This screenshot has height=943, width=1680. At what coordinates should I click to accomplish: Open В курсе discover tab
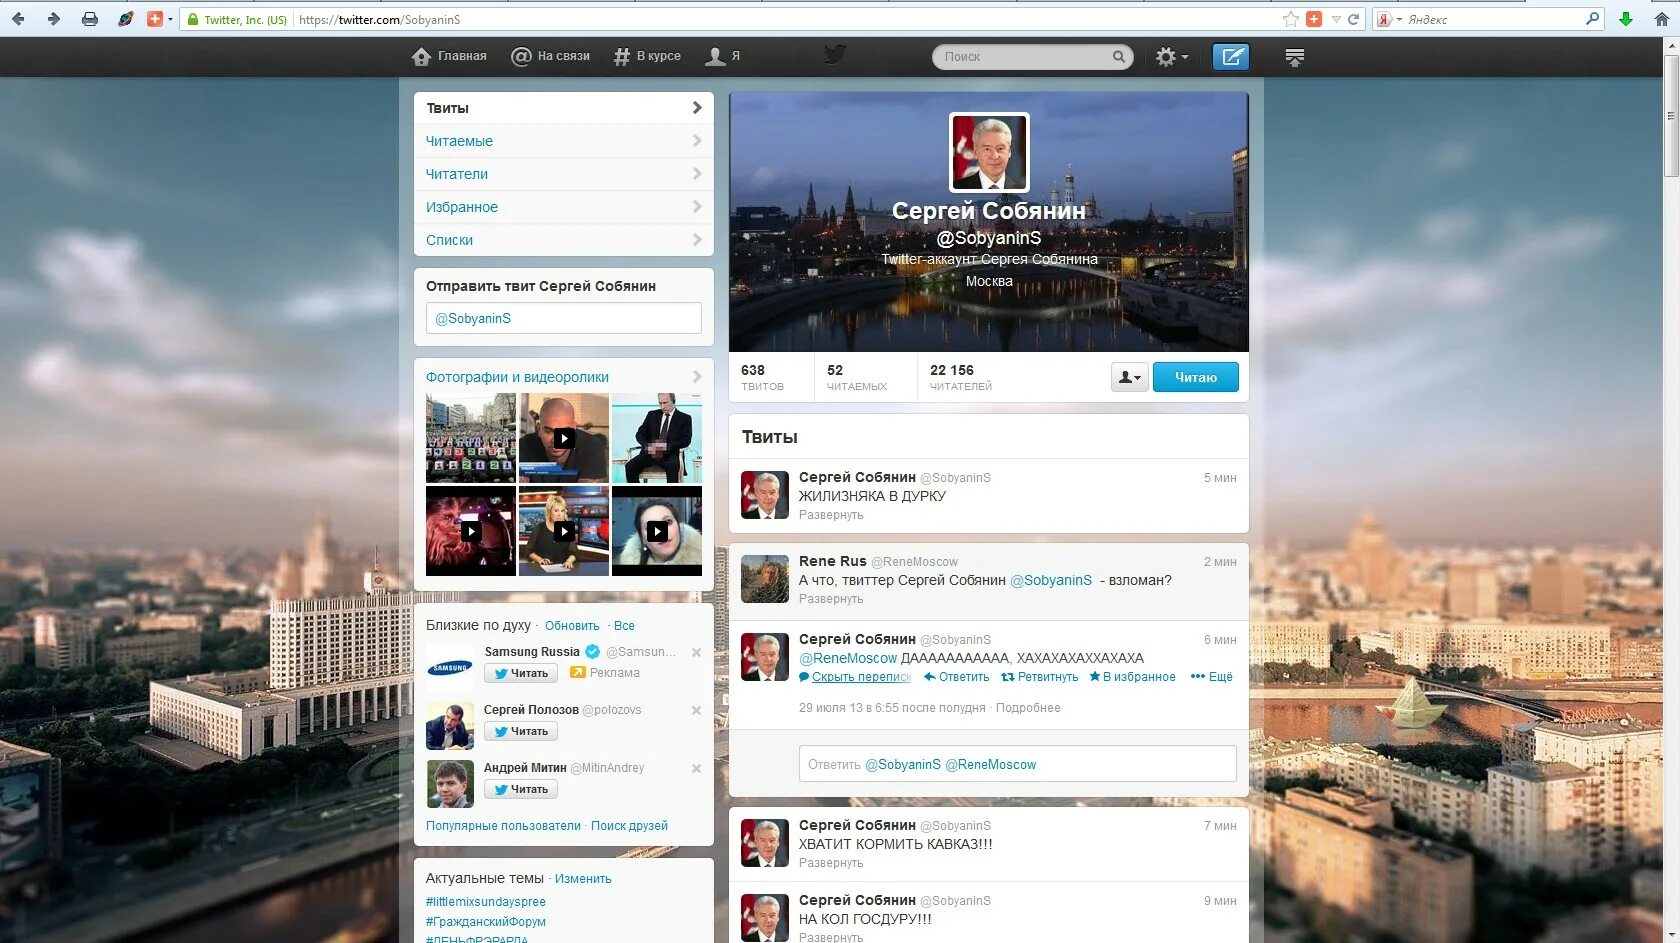click(x=647, y=56)
